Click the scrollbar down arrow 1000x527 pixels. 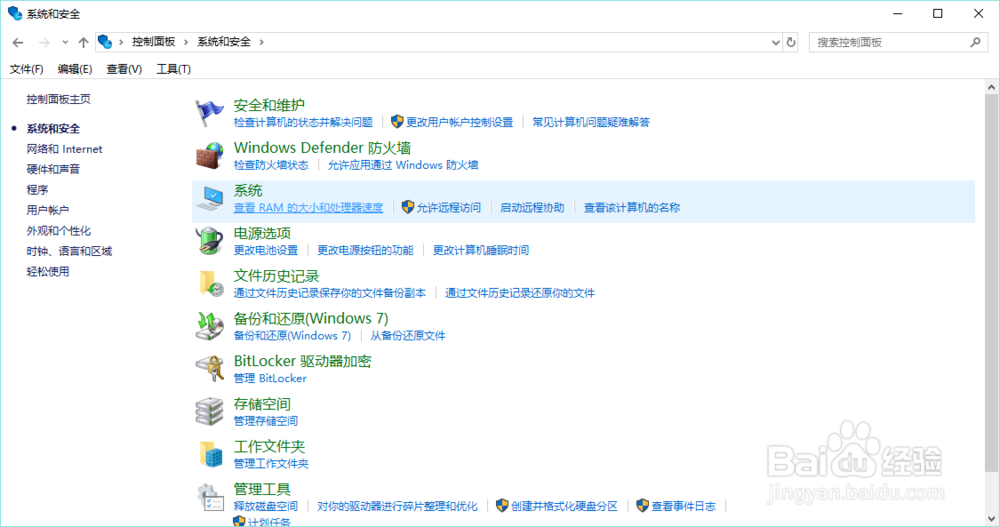click(991, 519)
